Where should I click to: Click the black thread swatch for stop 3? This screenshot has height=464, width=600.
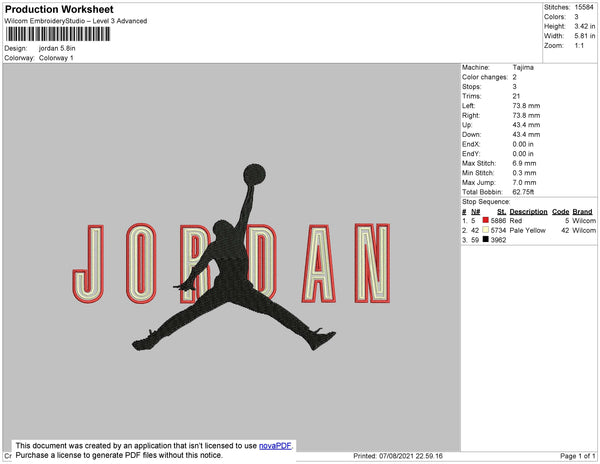click(485, 240)
